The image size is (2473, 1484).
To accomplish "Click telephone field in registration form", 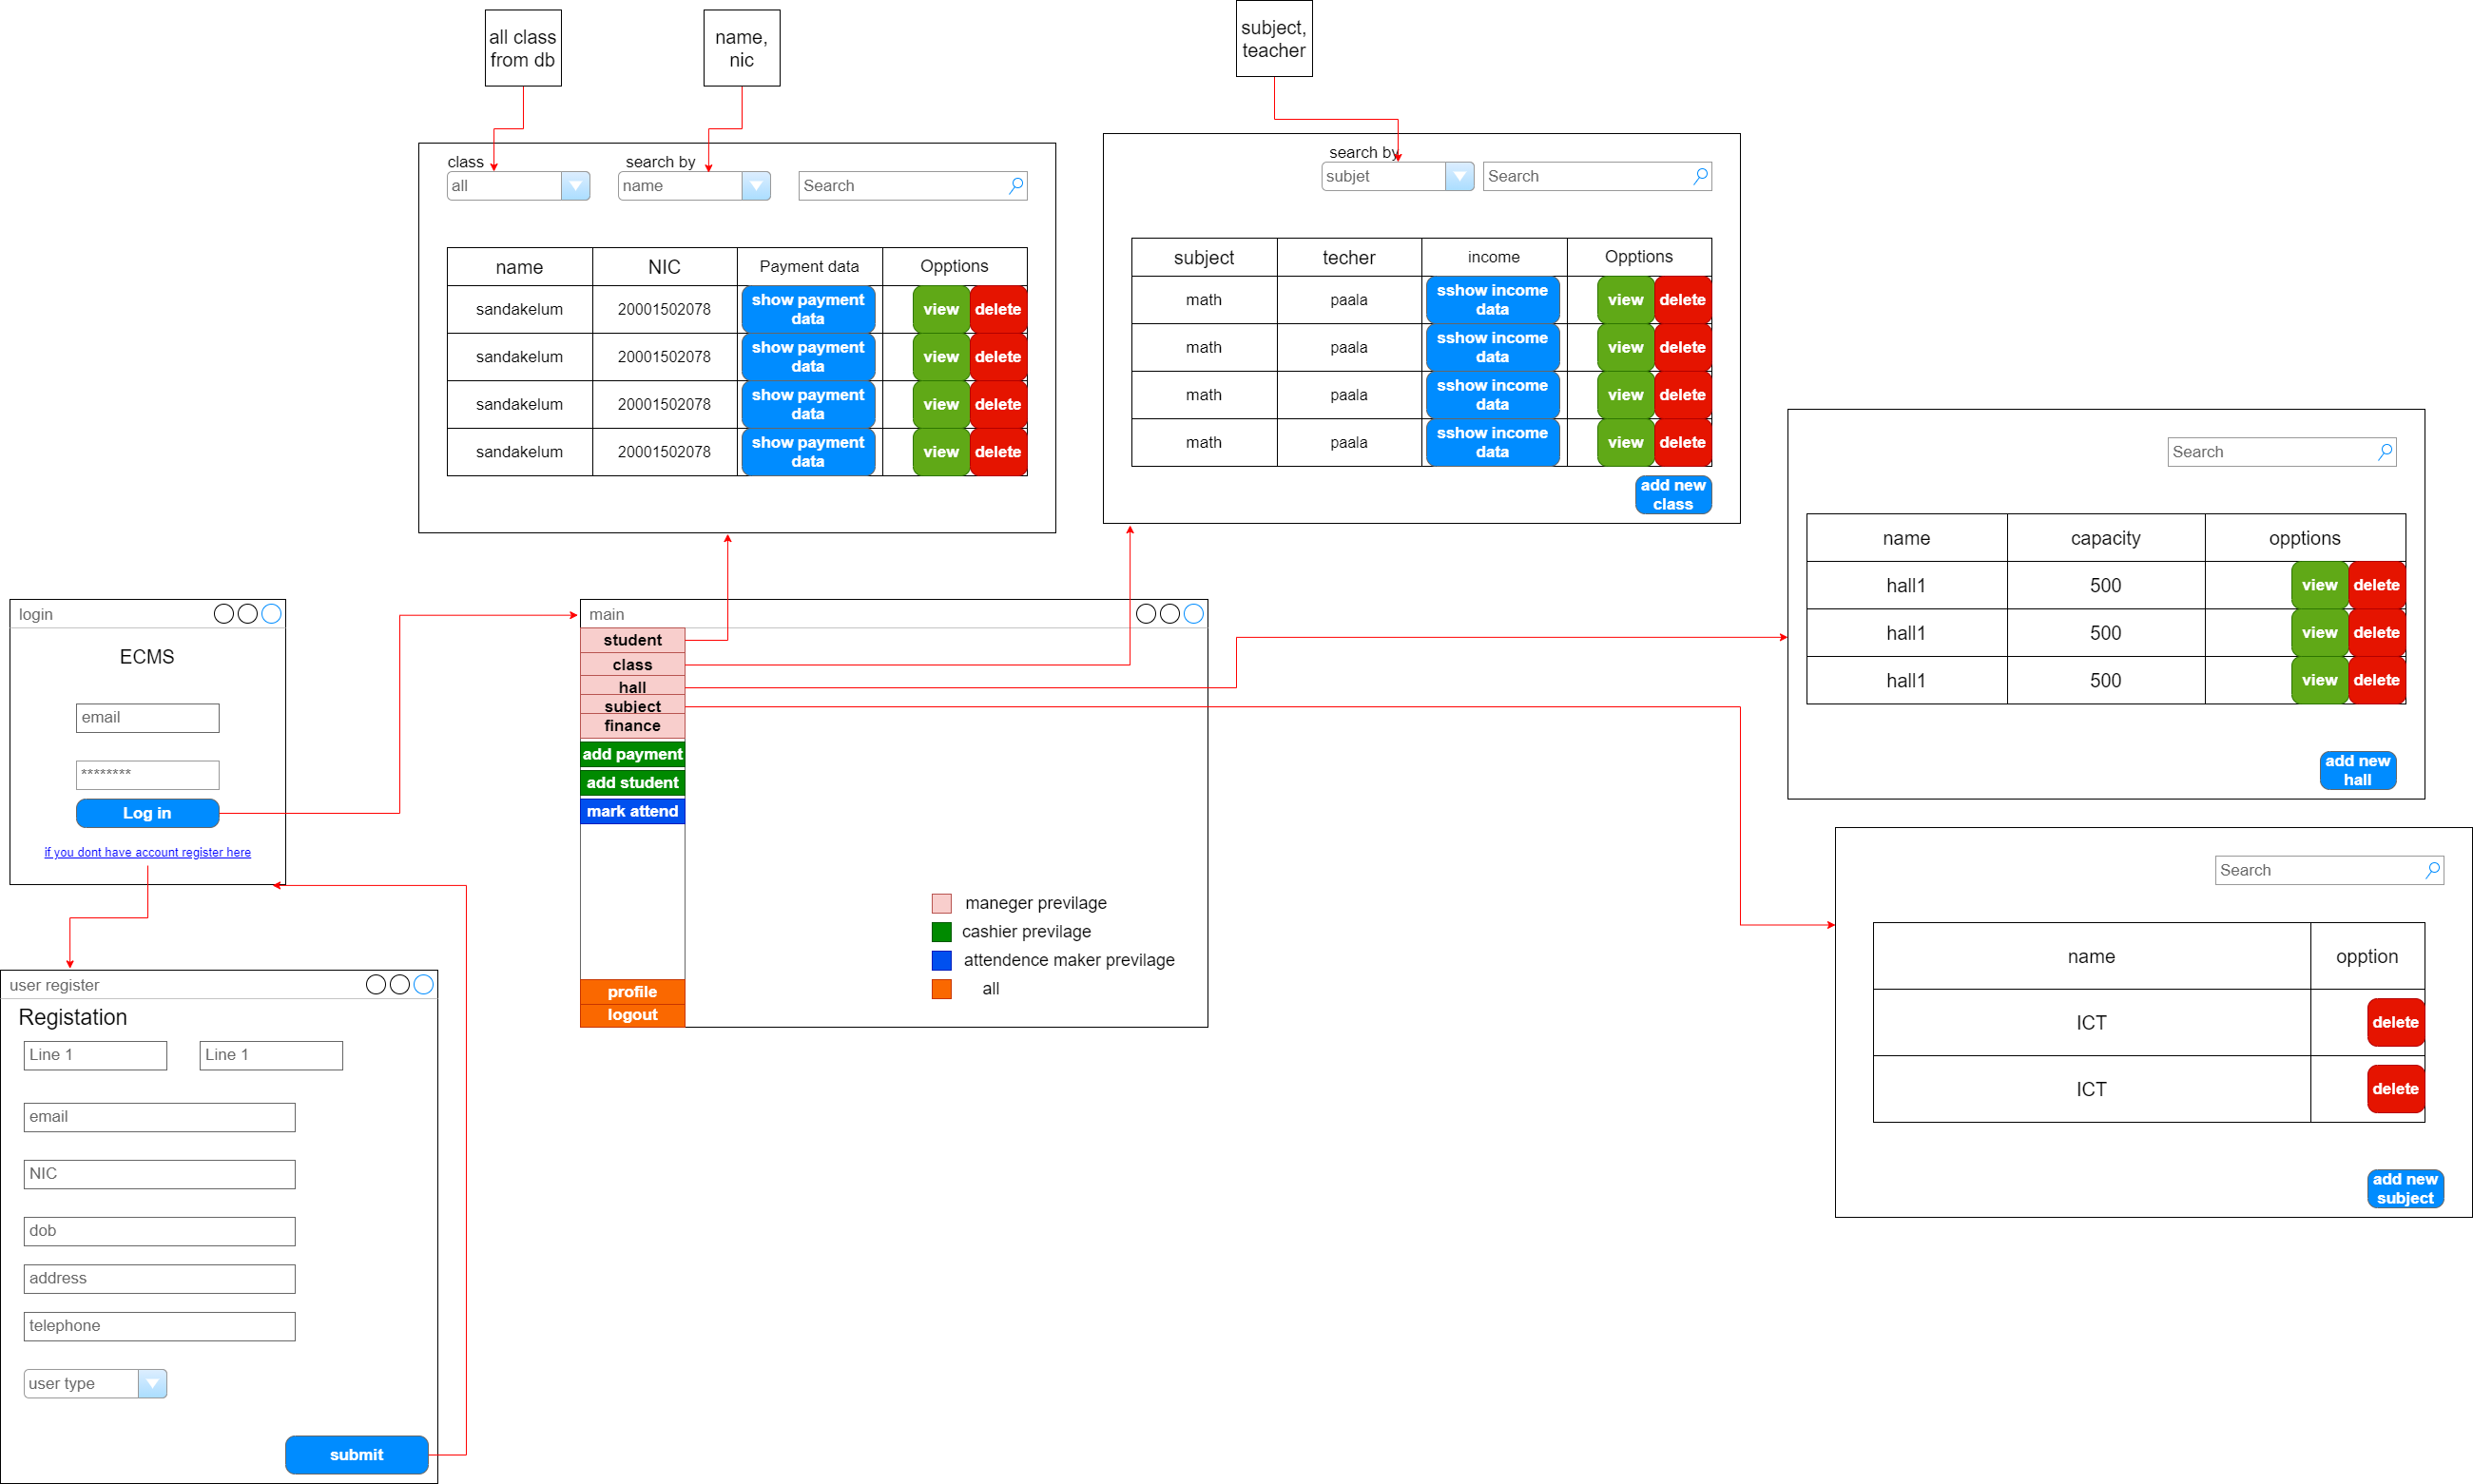I will 159,1326.
